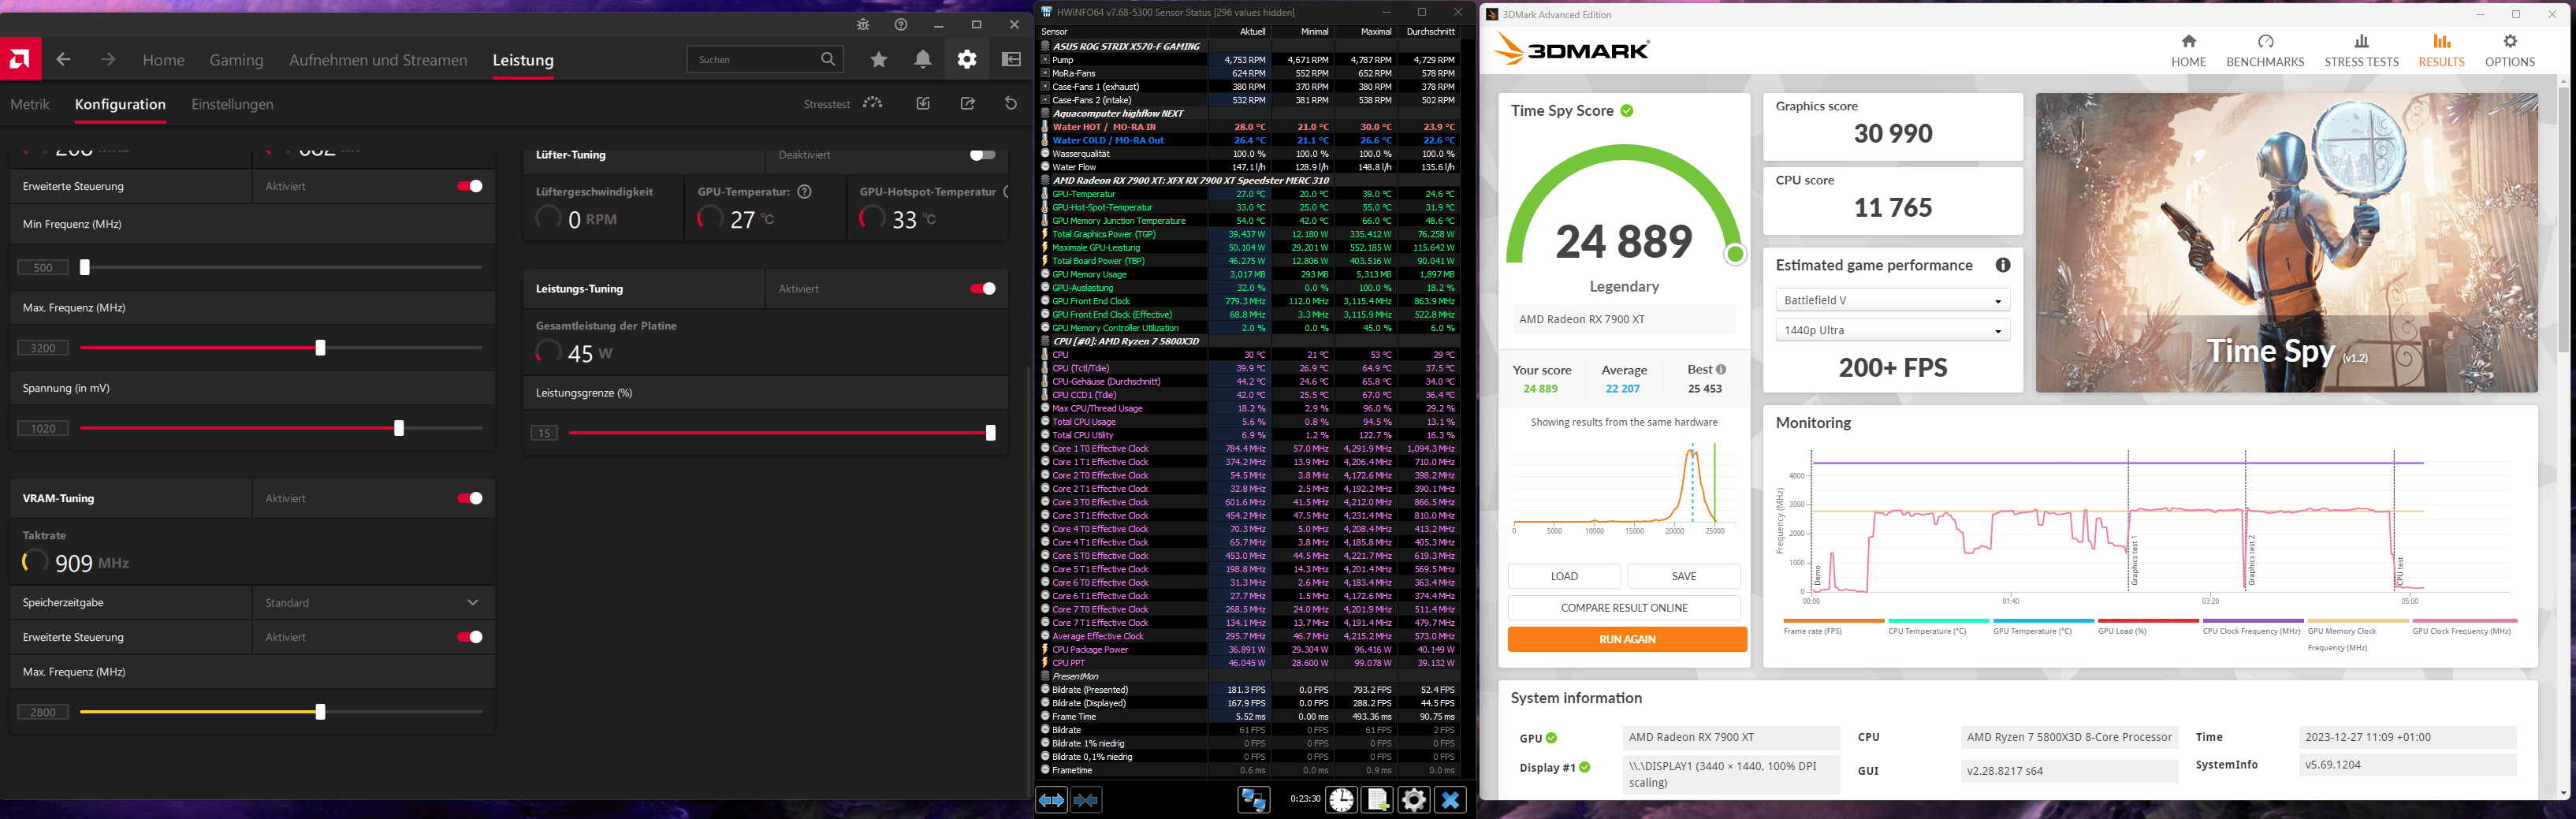The height and width of the screenshot is (819, 2576).
Task: Collapse HWiNFO columns with inward arrows icon
Action: click(1086, 800)
